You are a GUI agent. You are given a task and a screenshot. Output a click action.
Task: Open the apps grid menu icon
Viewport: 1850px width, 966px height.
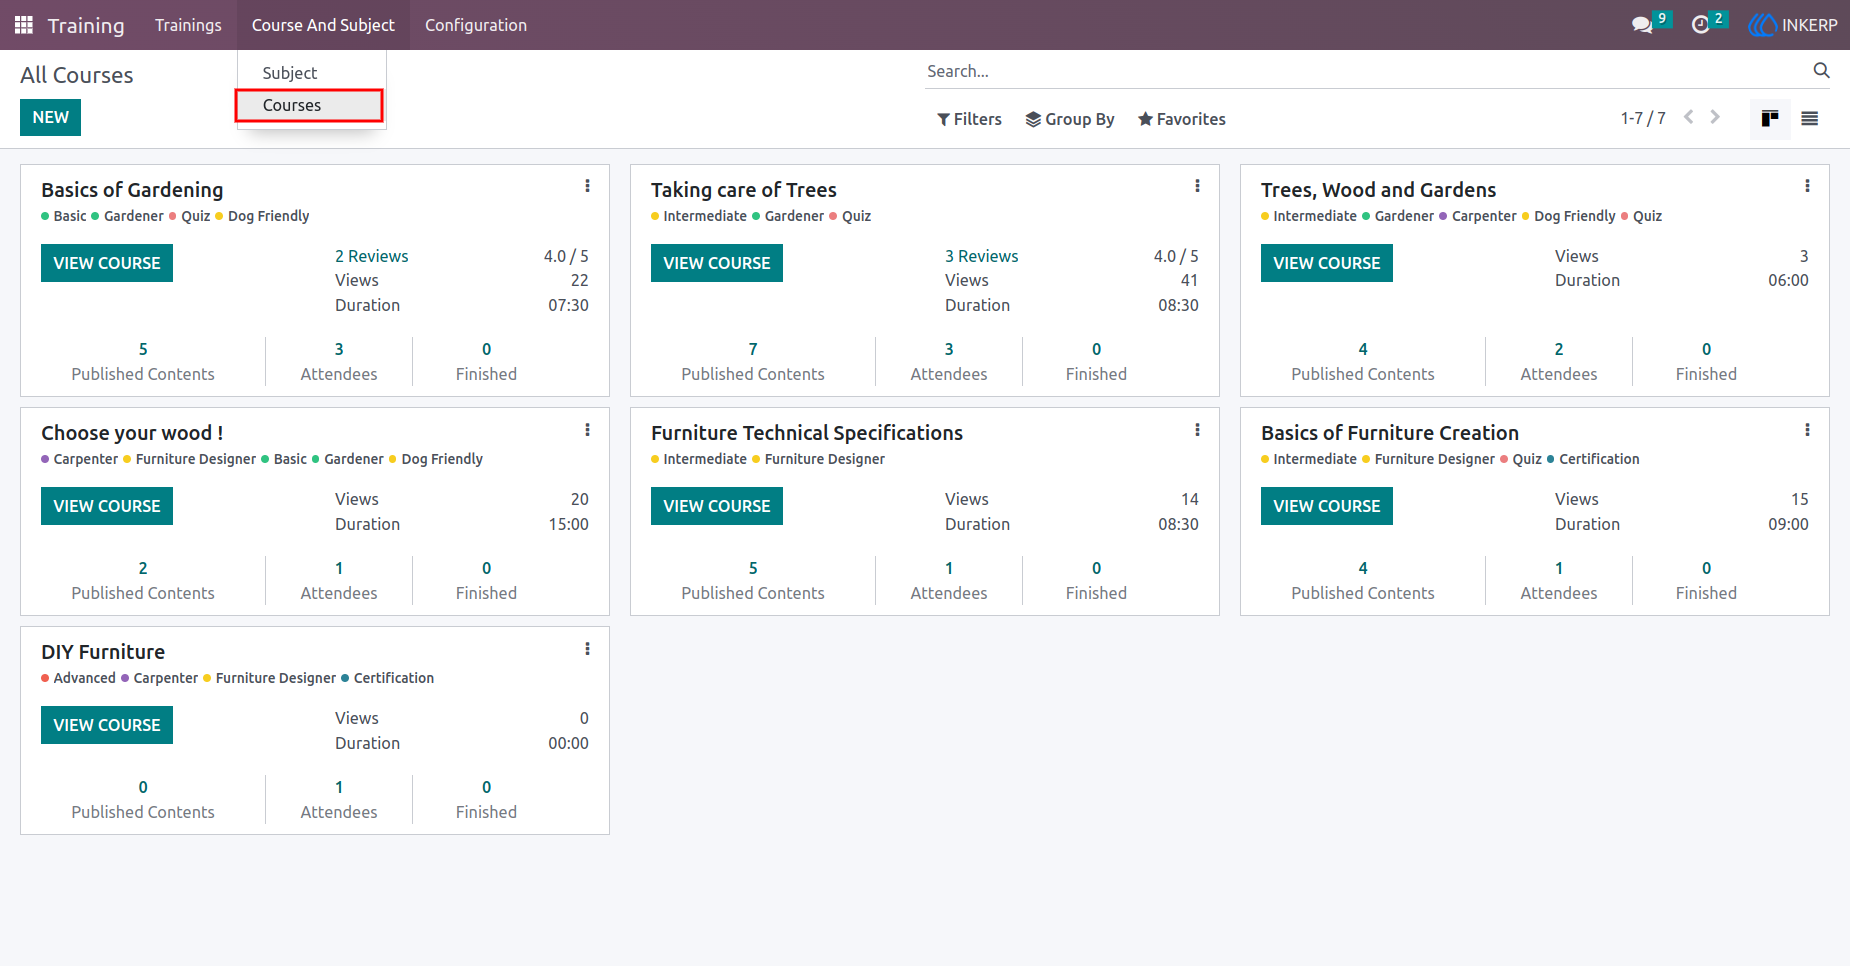click(24, 25)
